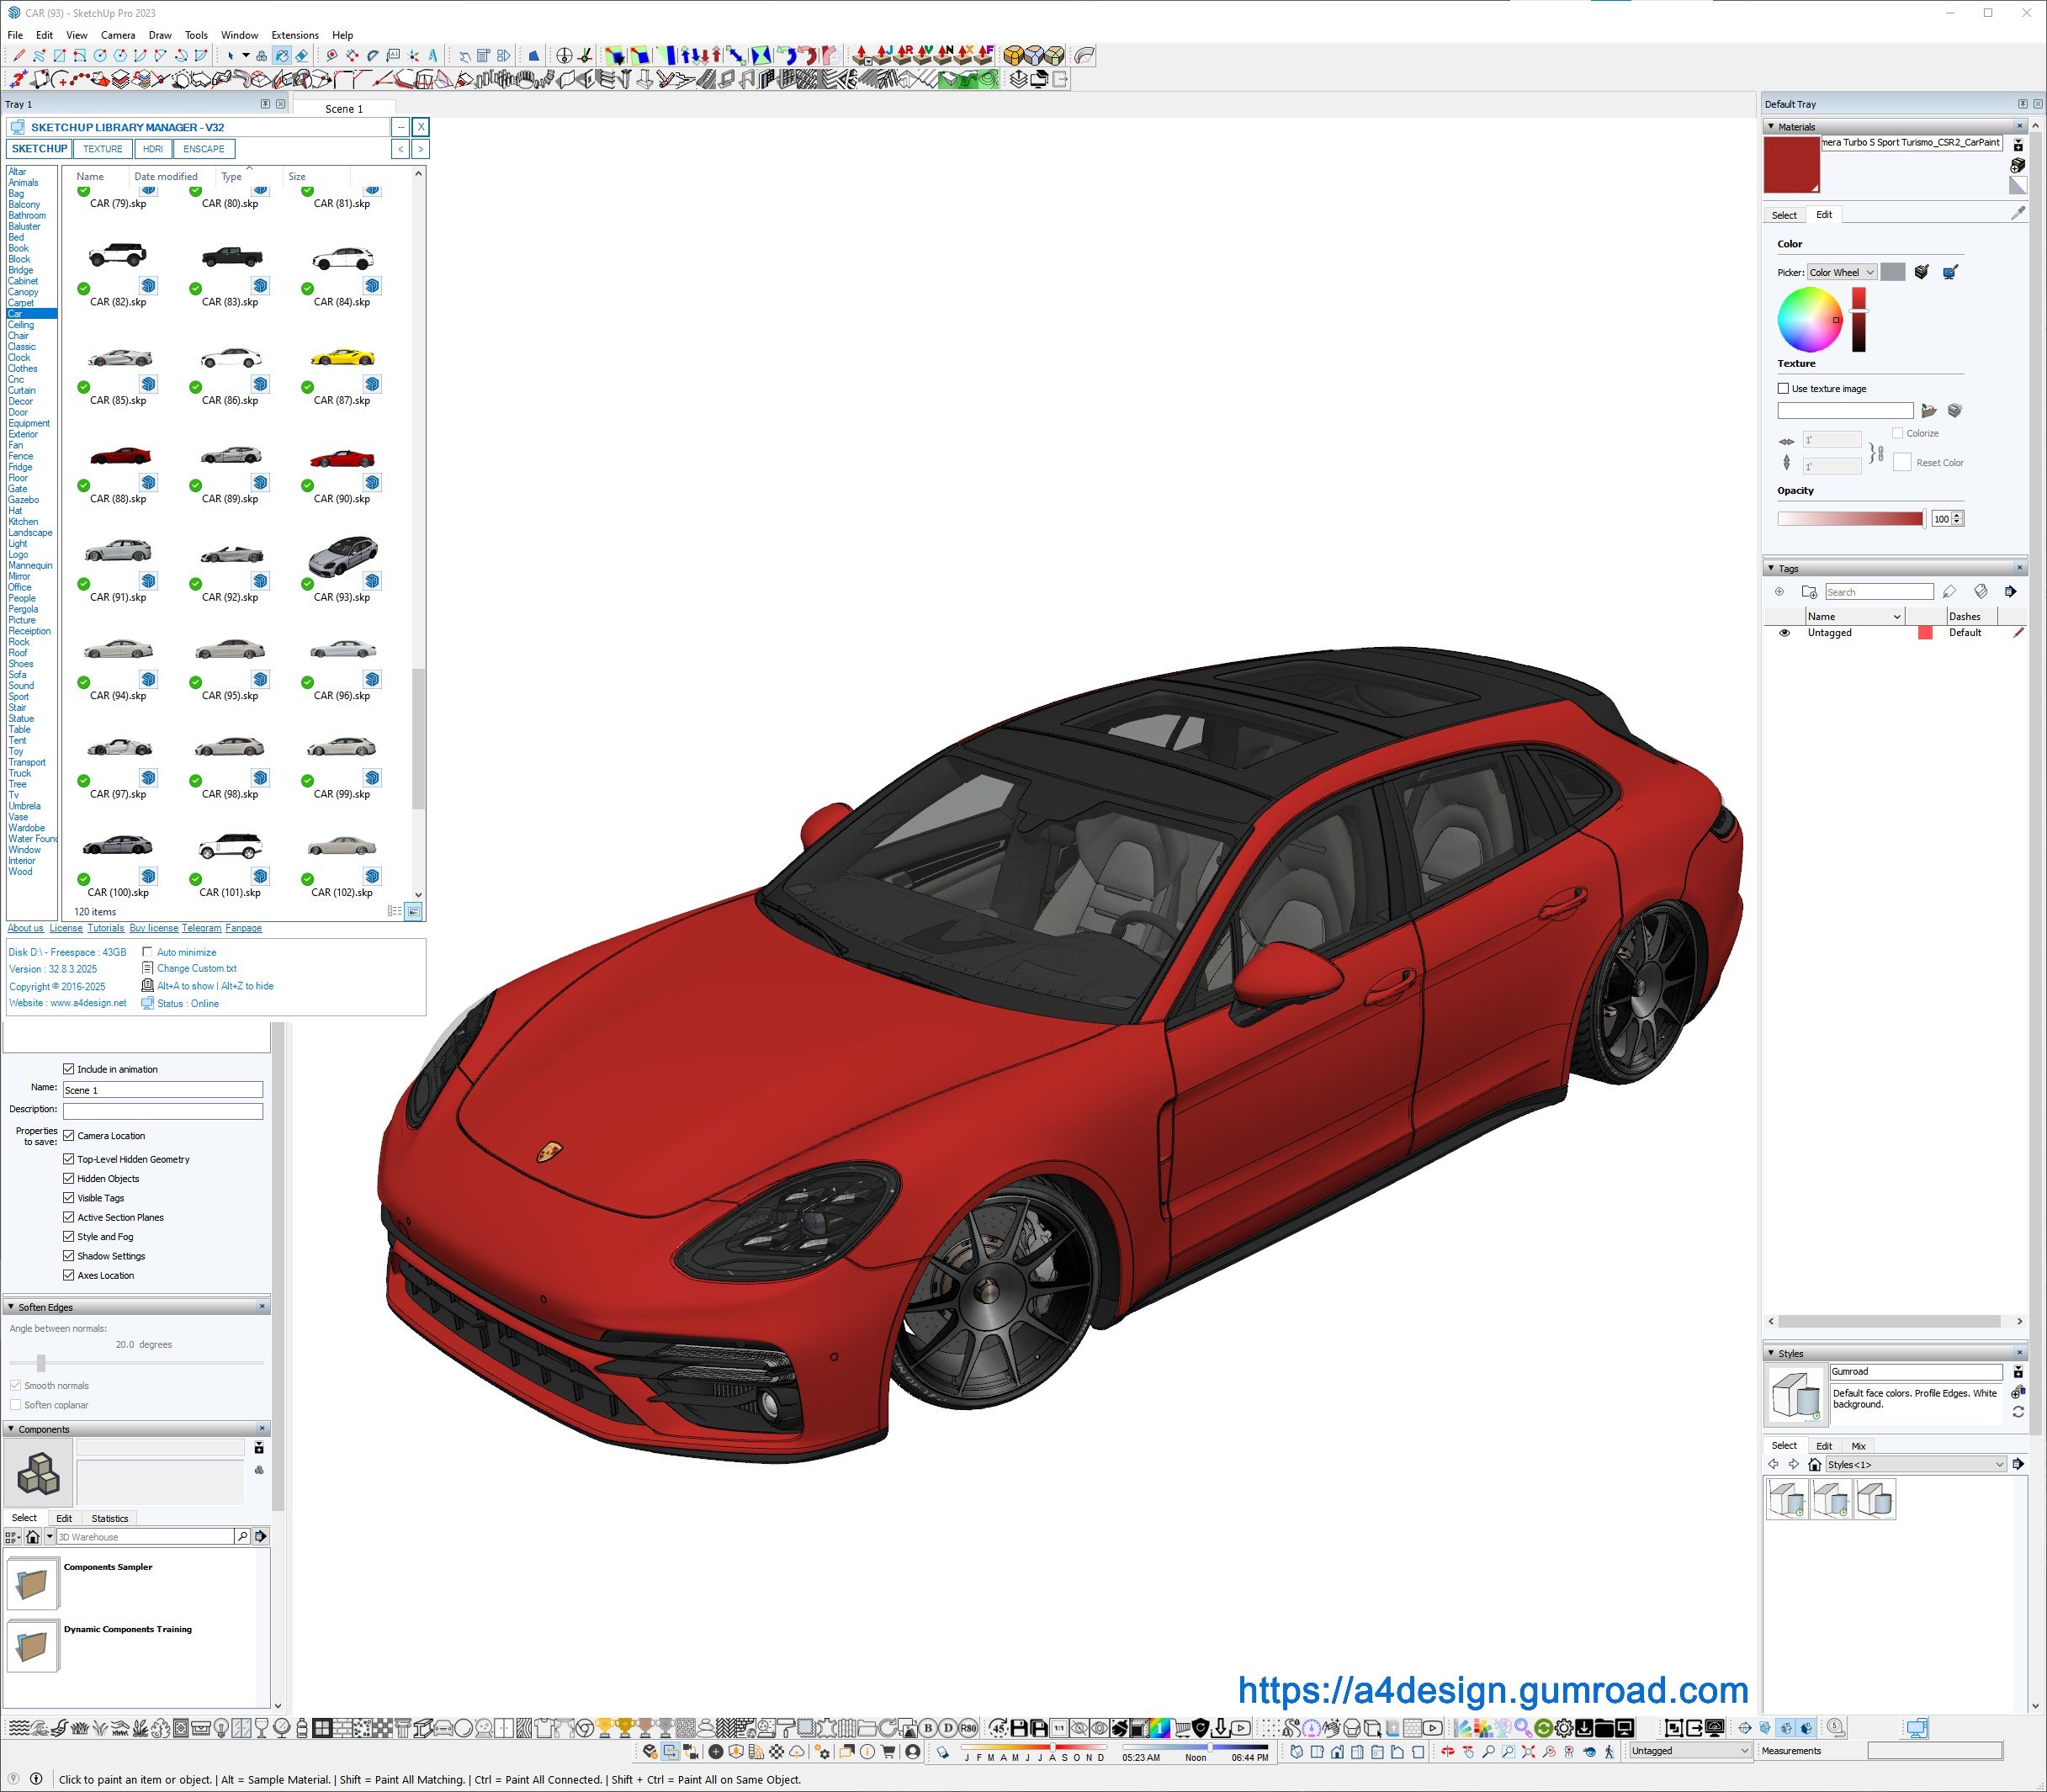2047x1792 pixels.
Task: Click the Add Tag plus icon
Action: click(x=1779, y=592)
